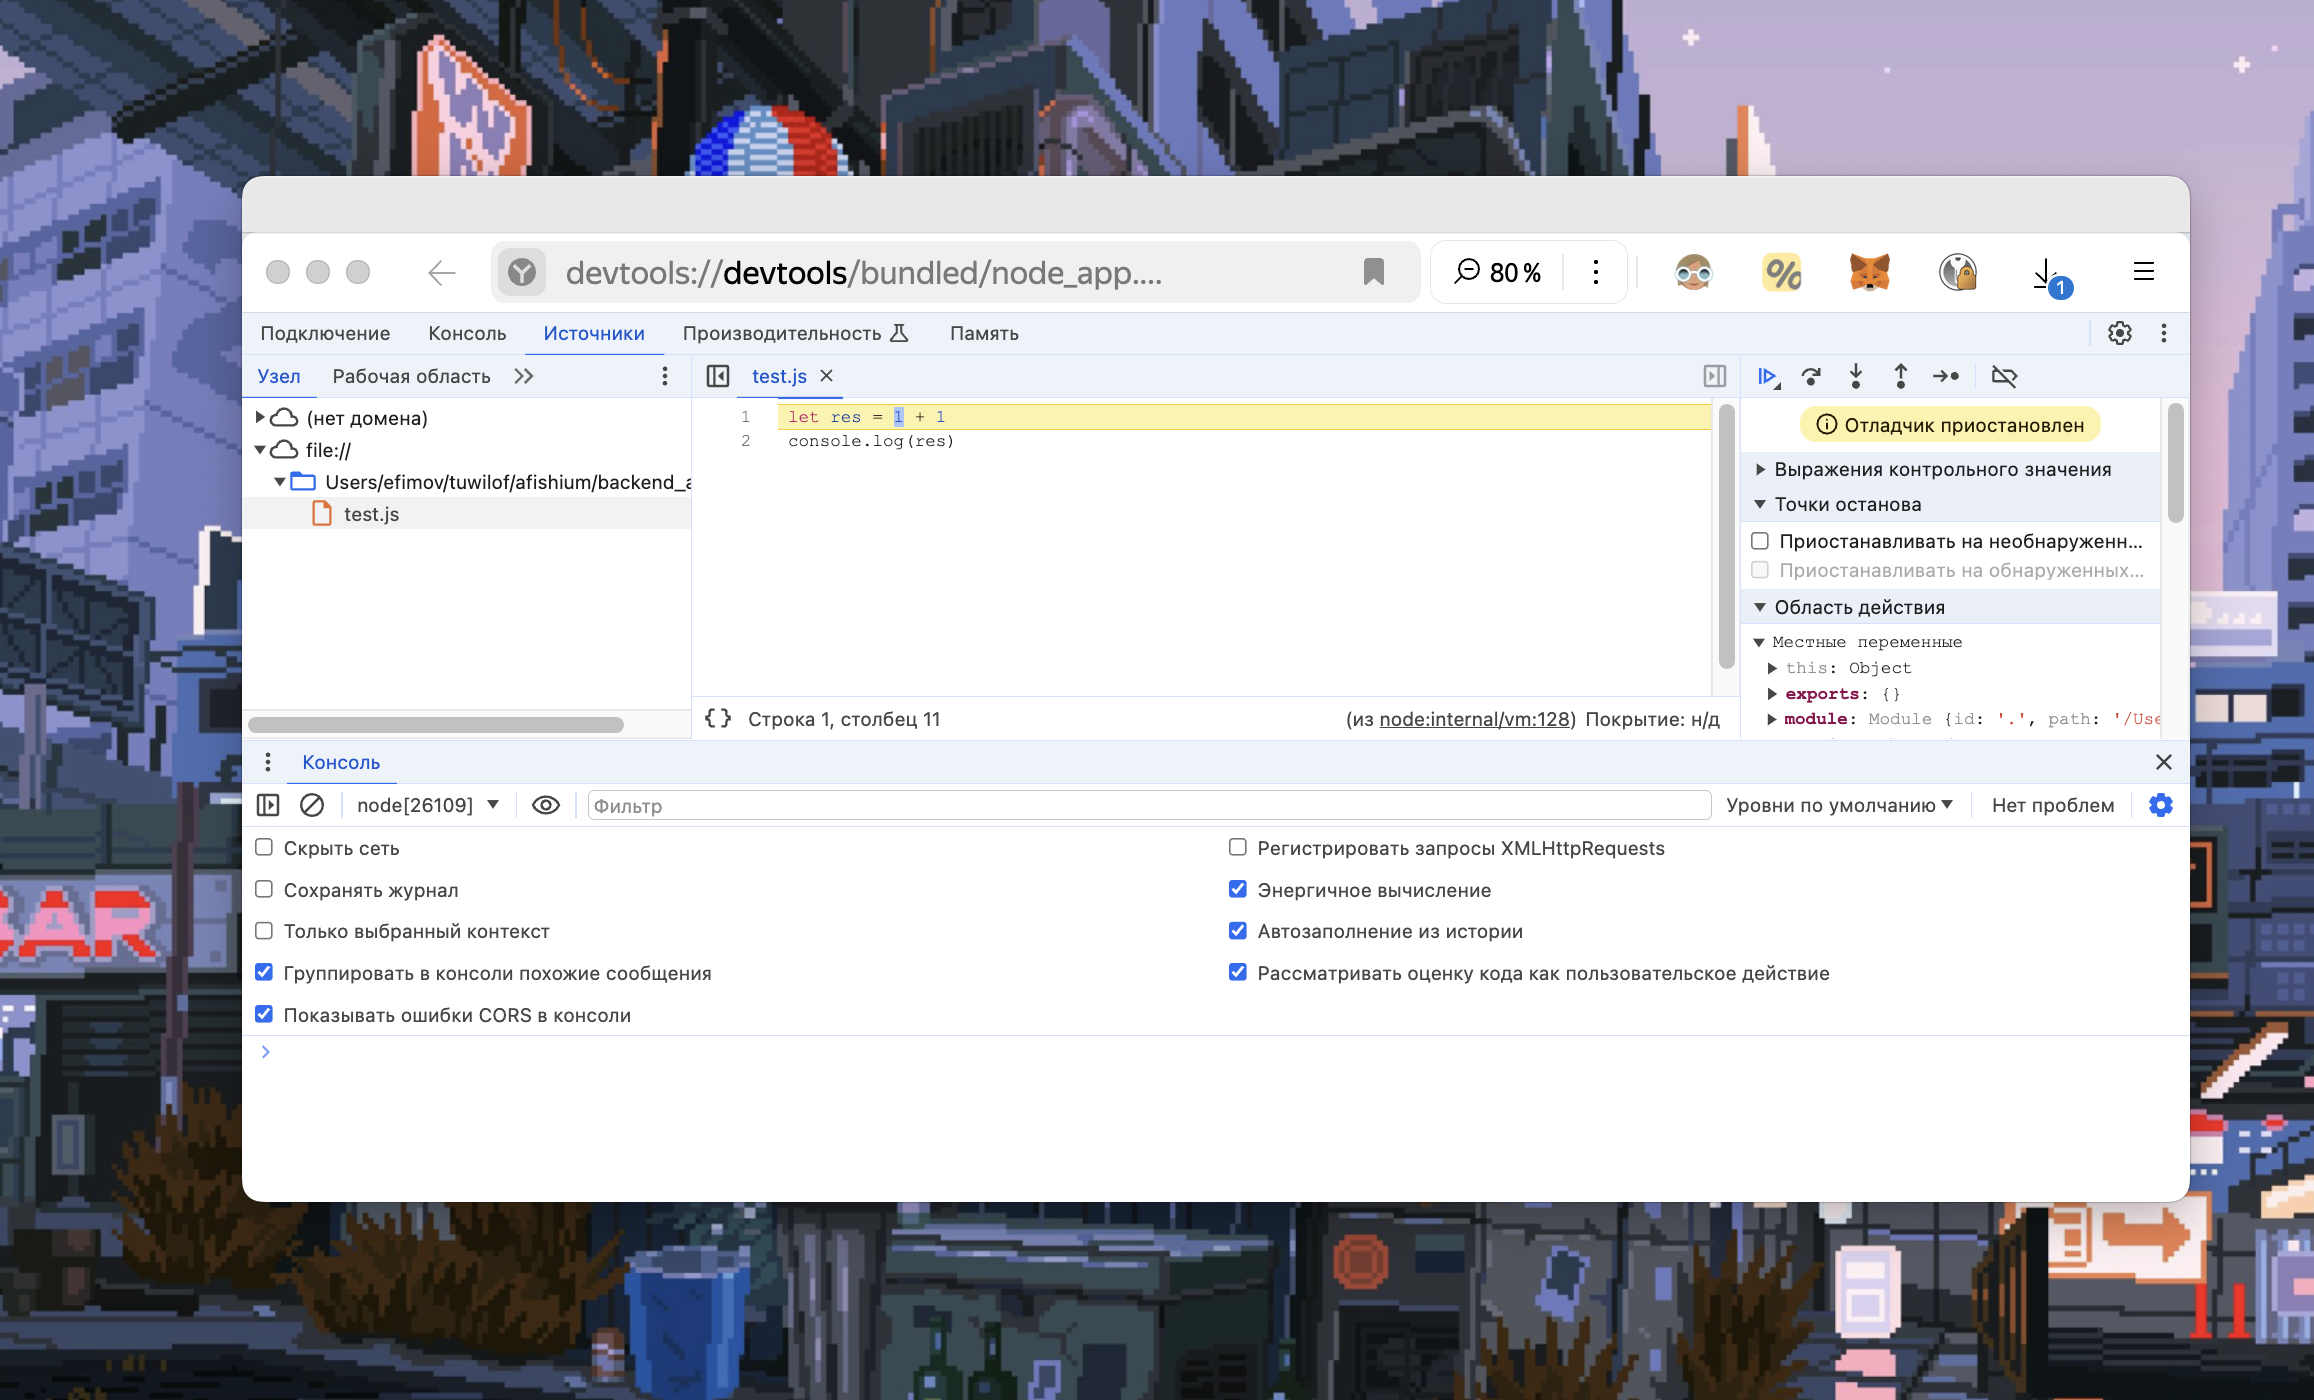Screen dimensions: 2314x1400
Task: Click the Step button
Action: click(1946, 376)
